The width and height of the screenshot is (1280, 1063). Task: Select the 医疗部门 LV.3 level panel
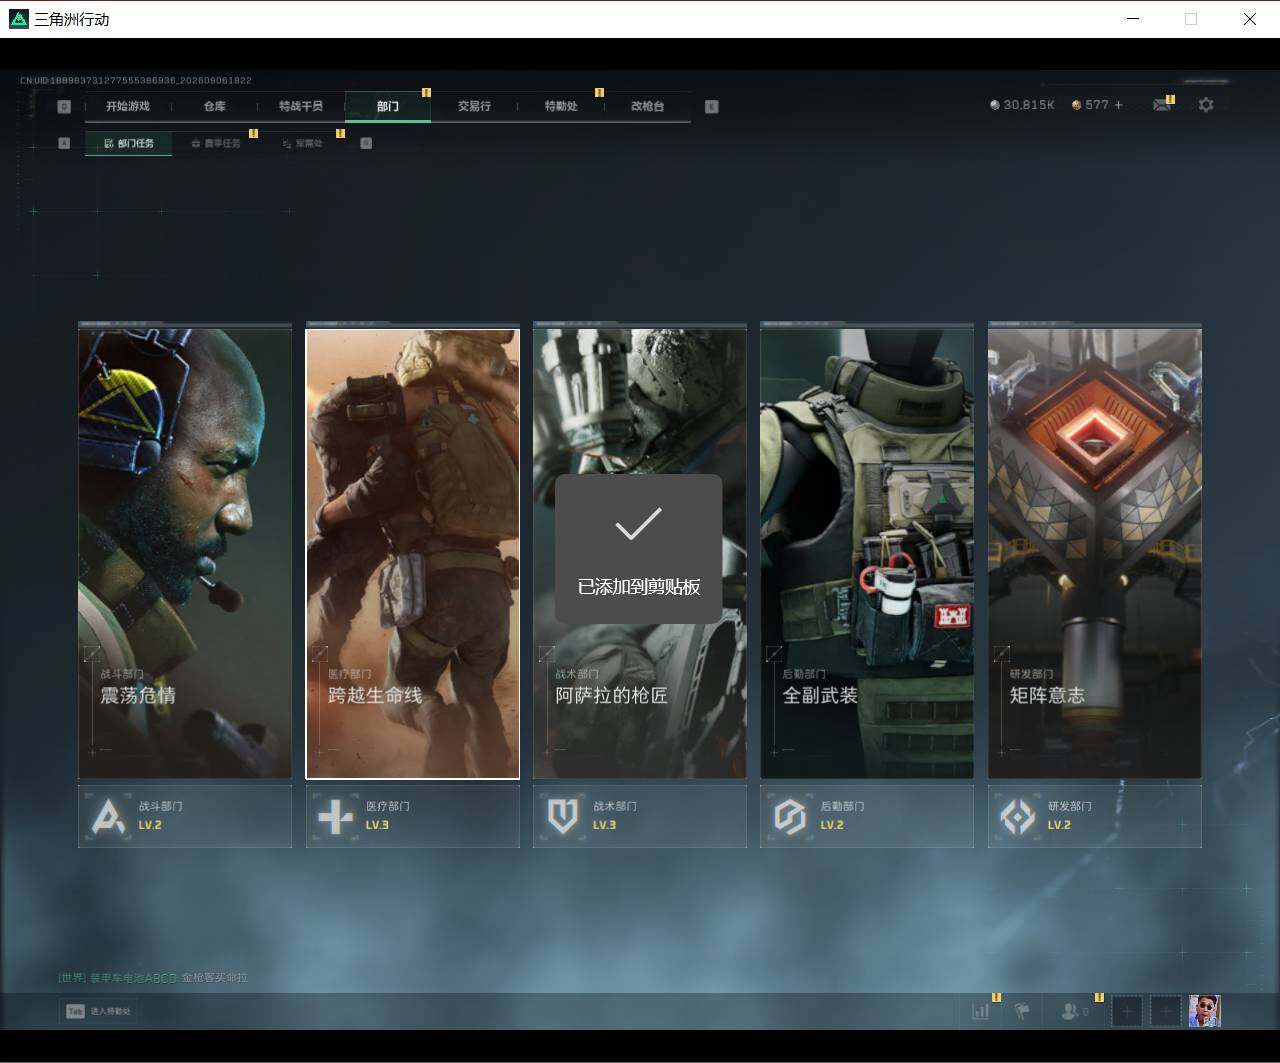[412, 816]
